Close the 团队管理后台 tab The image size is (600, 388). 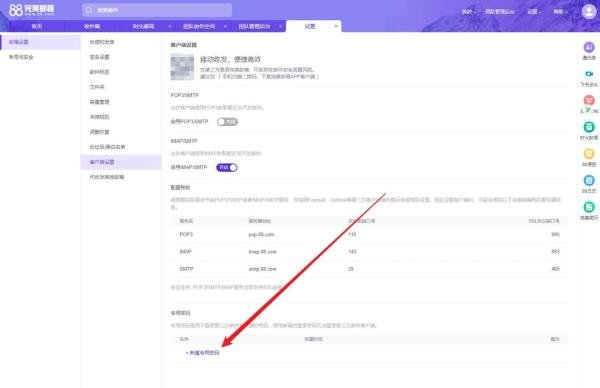click(280, 26)
